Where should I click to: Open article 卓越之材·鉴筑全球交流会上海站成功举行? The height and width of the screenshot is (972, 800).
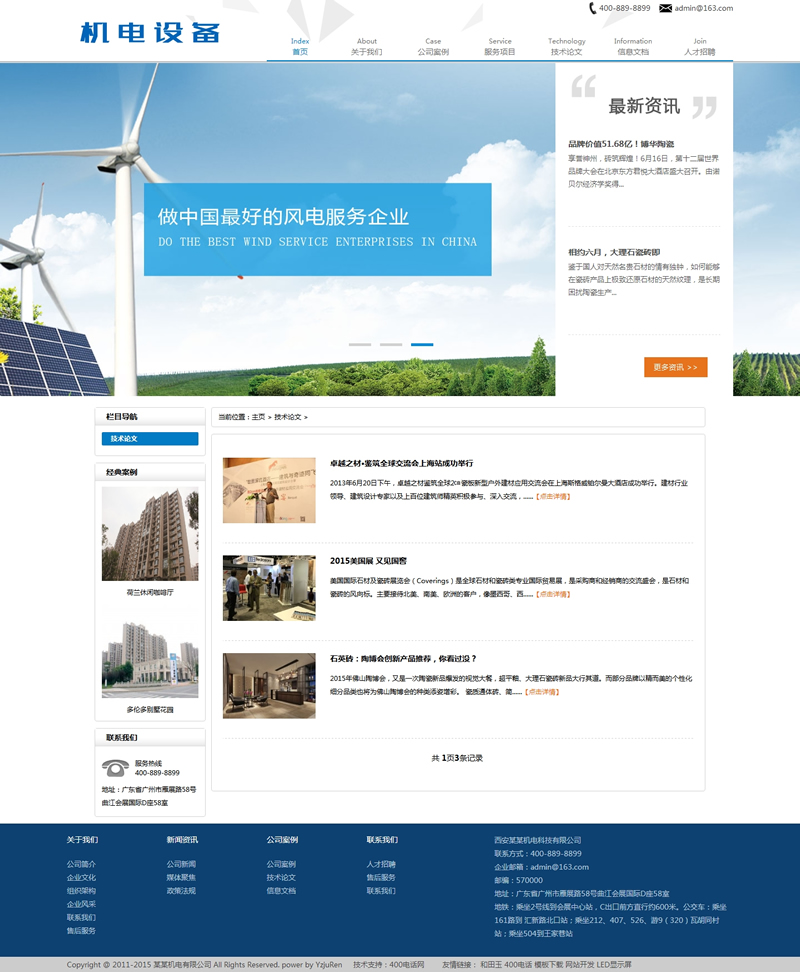pos(401,463)
